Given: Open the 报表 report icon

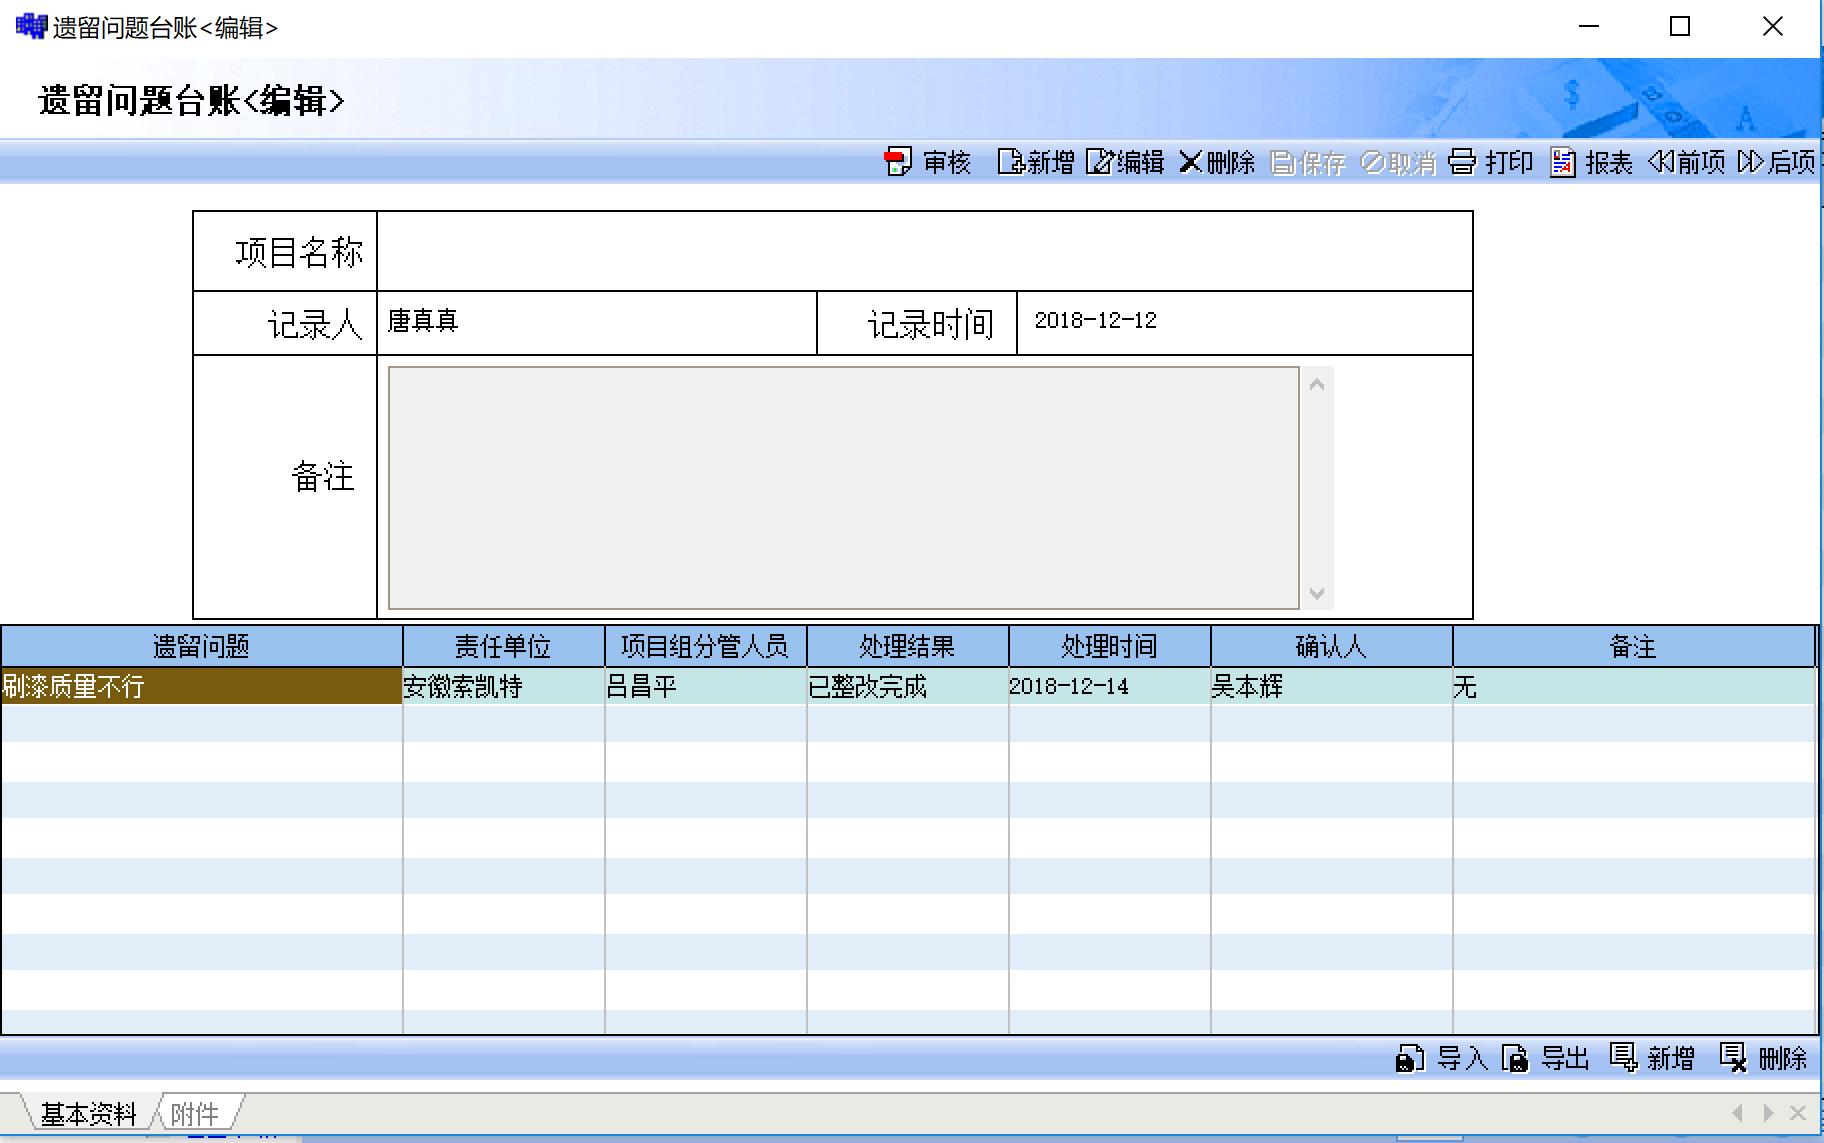Looking at the screenshot, I should (x=1562, y=162).
